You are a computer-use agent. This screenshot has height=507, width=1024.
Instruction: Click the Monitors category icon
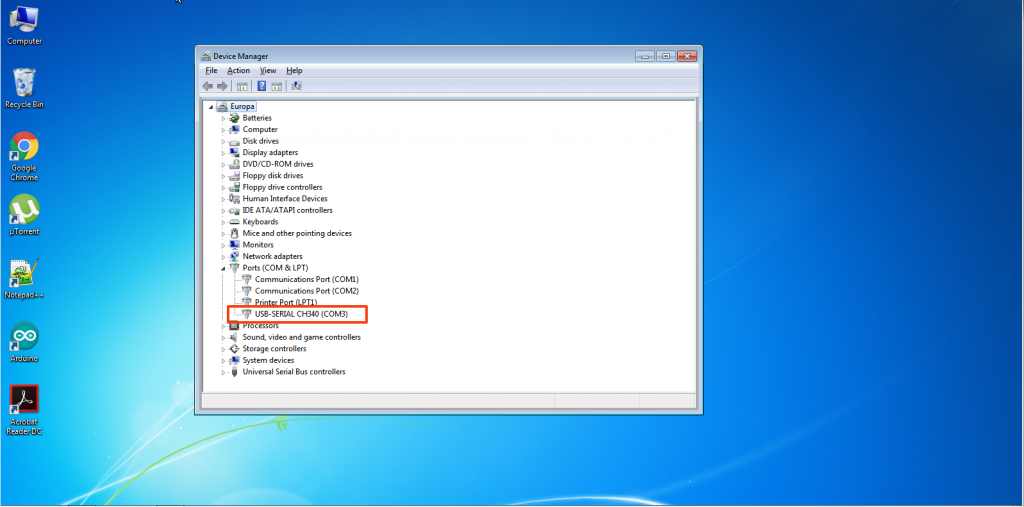click(x=234, y=244)
